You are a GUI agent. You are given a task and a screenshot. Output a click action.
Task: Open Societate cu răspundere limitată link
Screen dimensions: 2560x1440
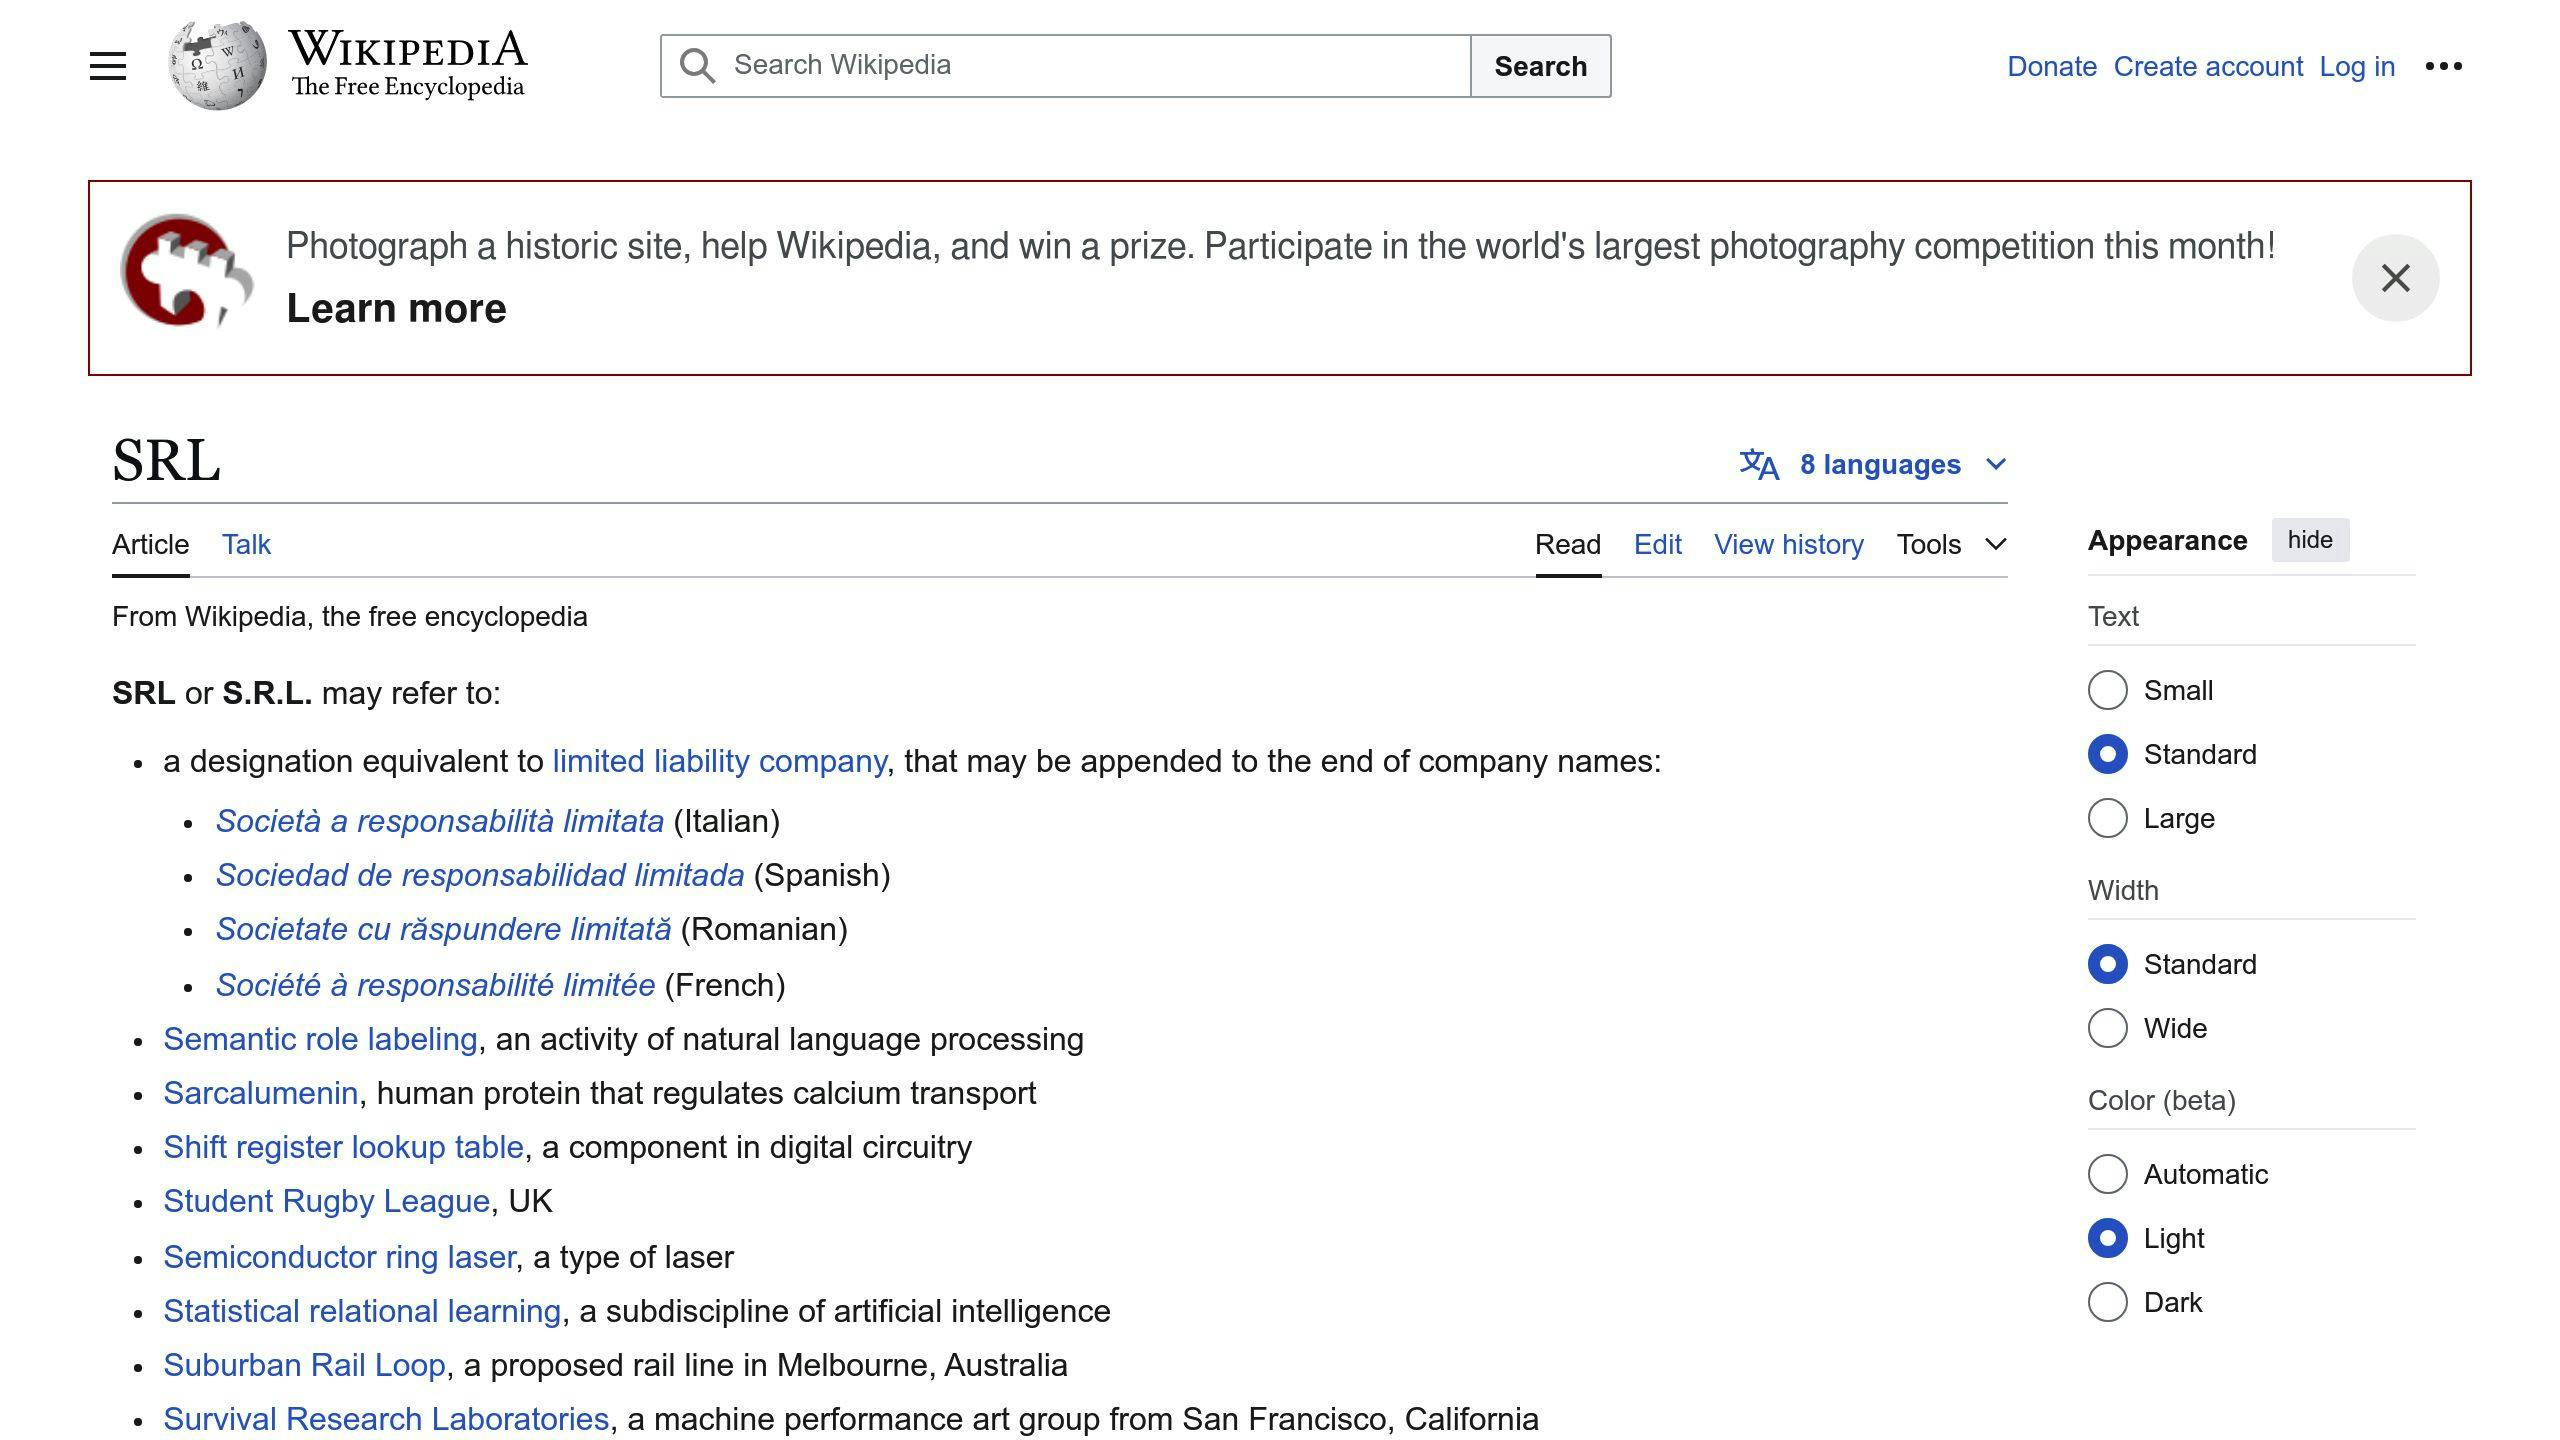point(443,929)
